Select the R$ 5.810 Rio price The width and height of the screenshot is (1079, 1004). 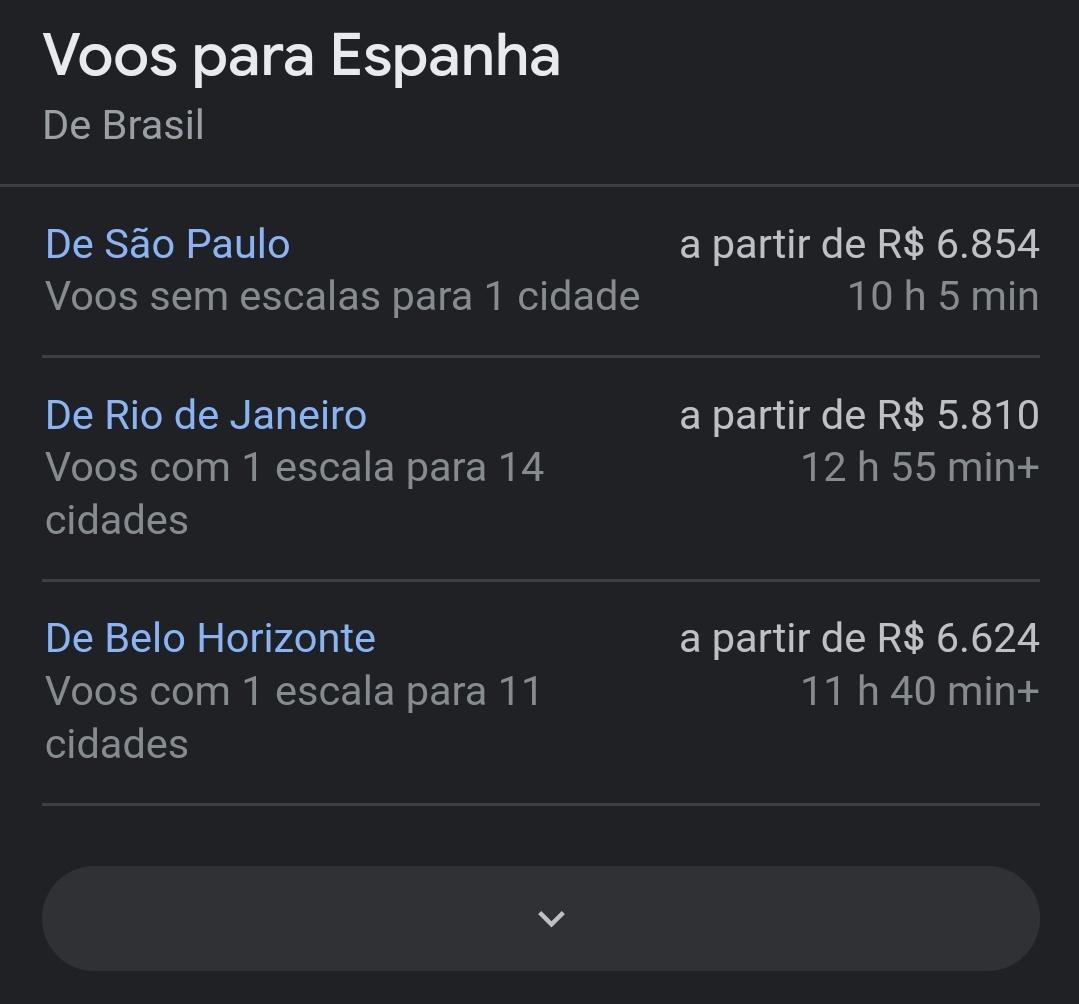[958, 415]
